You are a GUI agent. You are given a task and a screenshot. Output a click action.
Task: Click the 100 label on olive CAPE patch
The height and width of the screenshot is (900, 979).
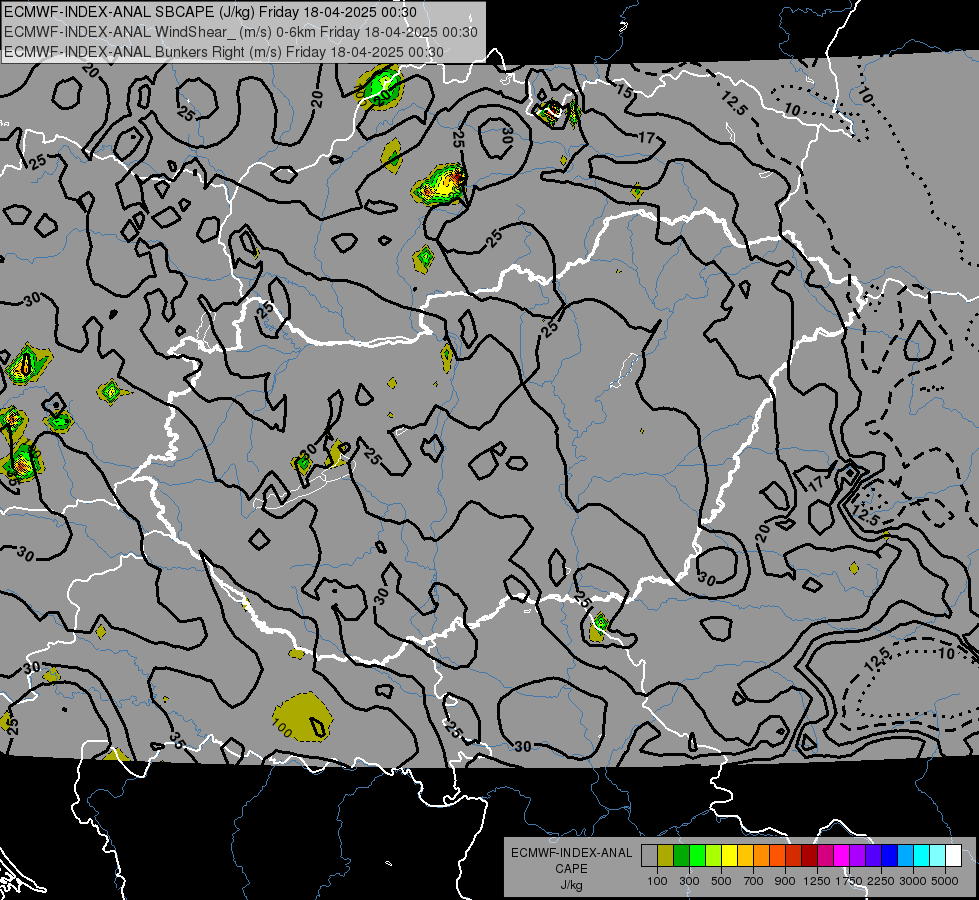tap(283, 728)
